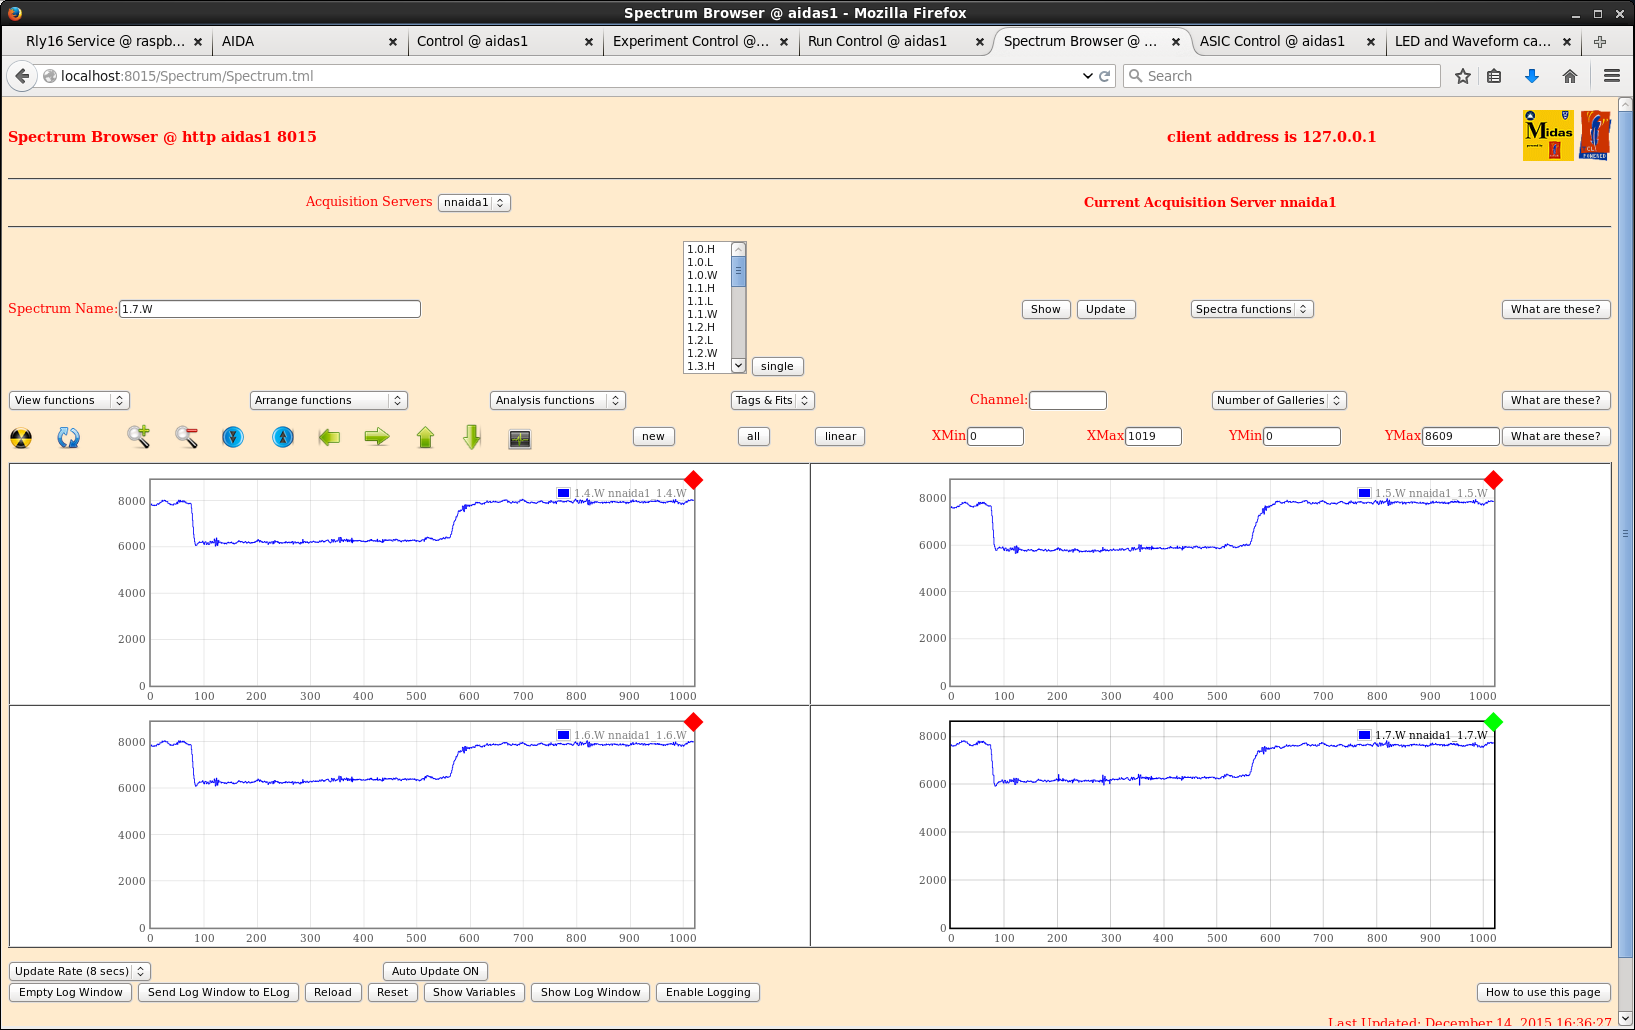Click the MIDAS logo icon
The width and height of the screenshot is (1635, 1030).
point(1548,135)
